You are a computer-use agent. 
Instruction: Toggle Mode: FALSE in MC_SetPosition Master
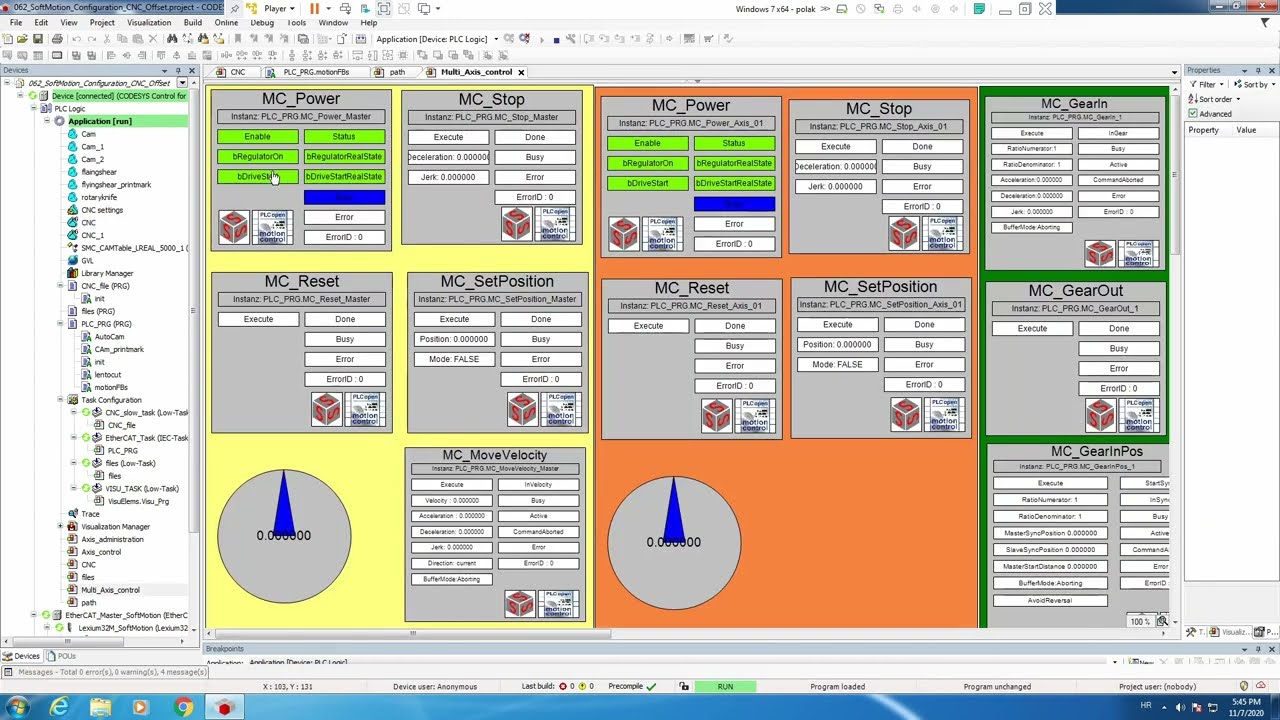pos(454,359)
